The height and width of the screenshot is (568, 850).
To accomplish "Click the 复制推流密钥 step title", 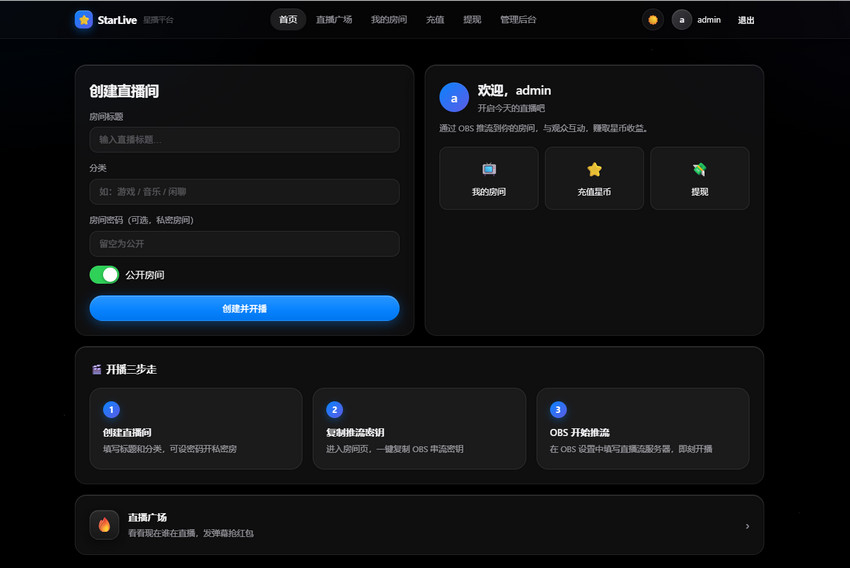I will point(355,433).
